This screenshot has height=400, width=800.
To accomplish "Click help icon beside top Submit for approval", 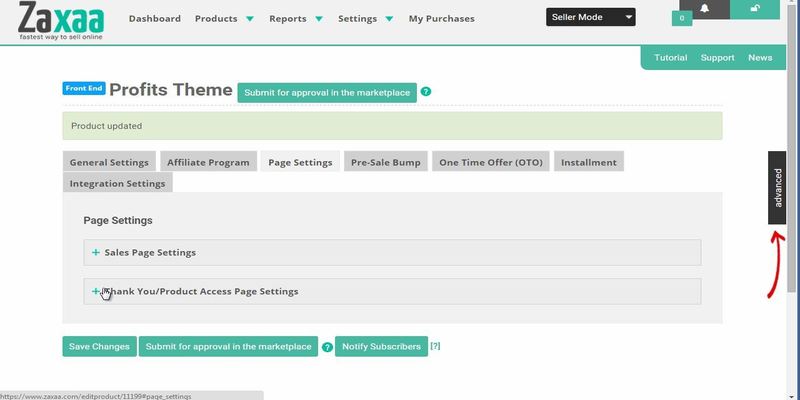I will pyautogui.click(x=426, y=92).
